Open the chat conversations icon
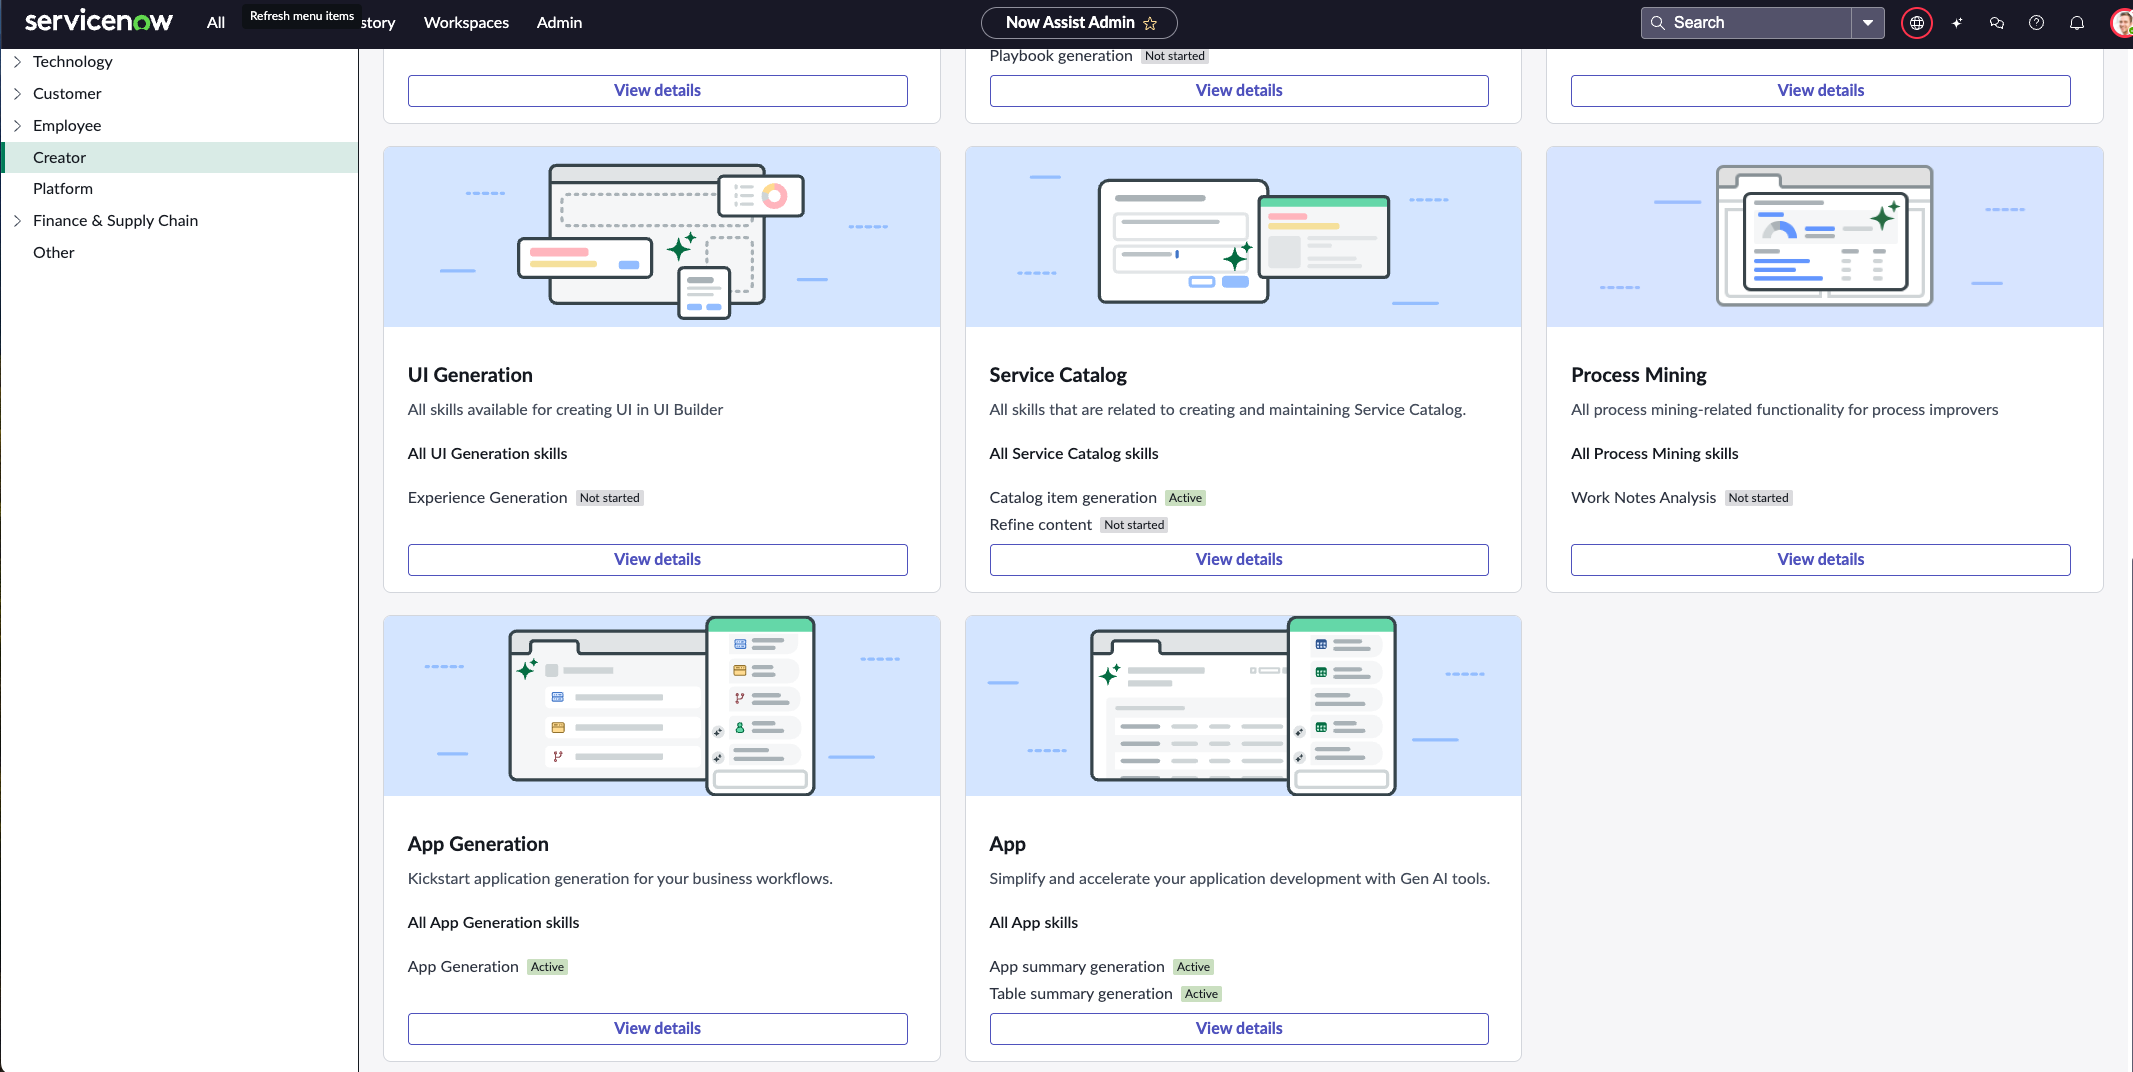This screenshot has height=1072, width=2133. 1997,23
